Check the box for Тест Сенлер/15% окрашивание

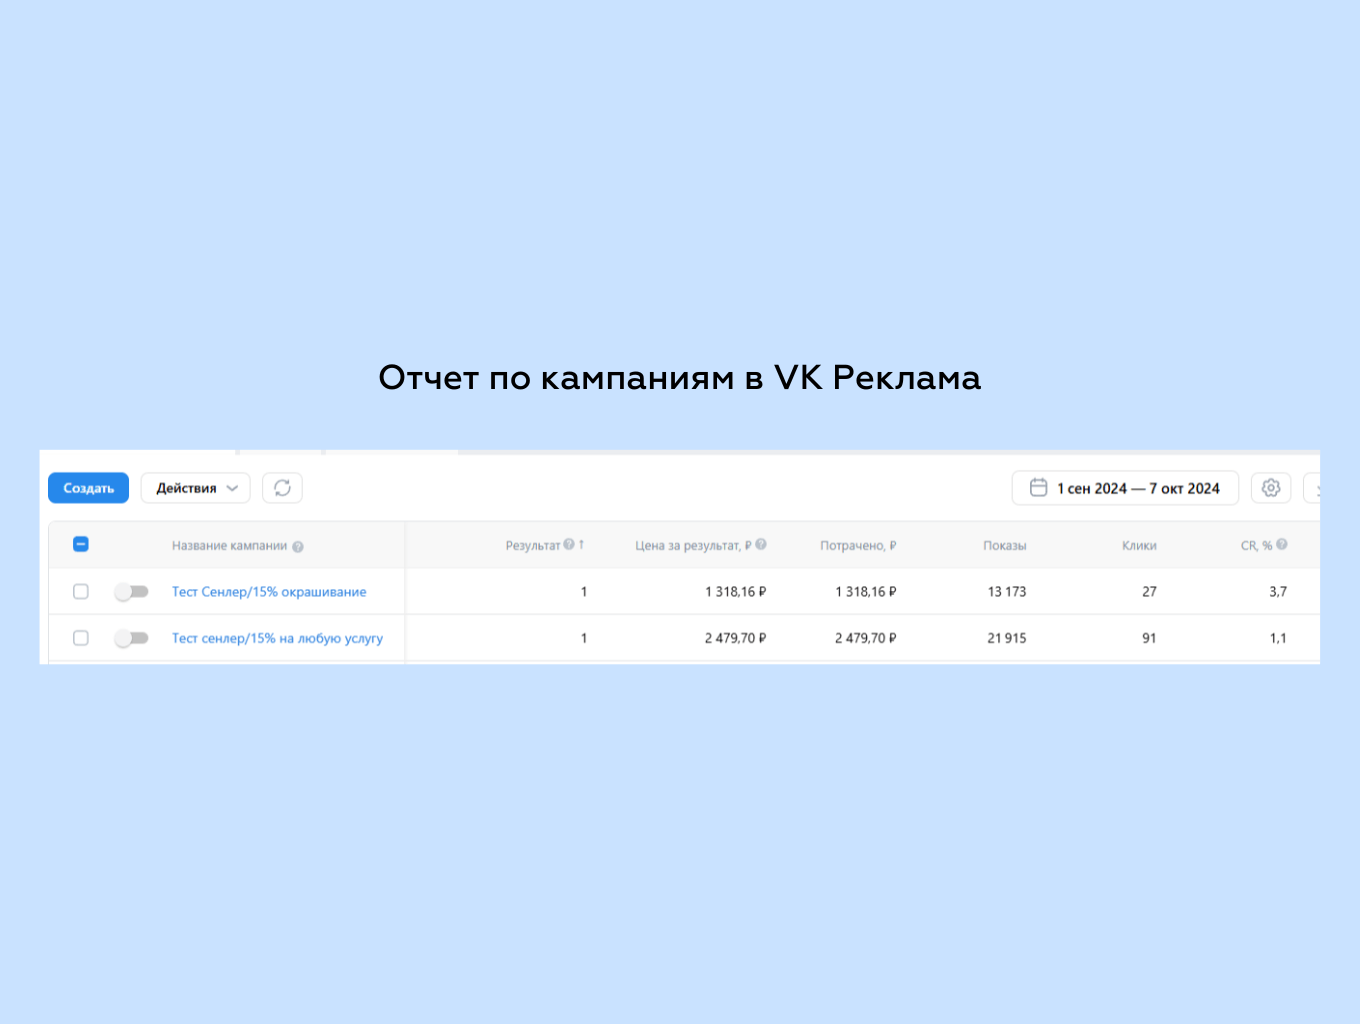point(81,592)
